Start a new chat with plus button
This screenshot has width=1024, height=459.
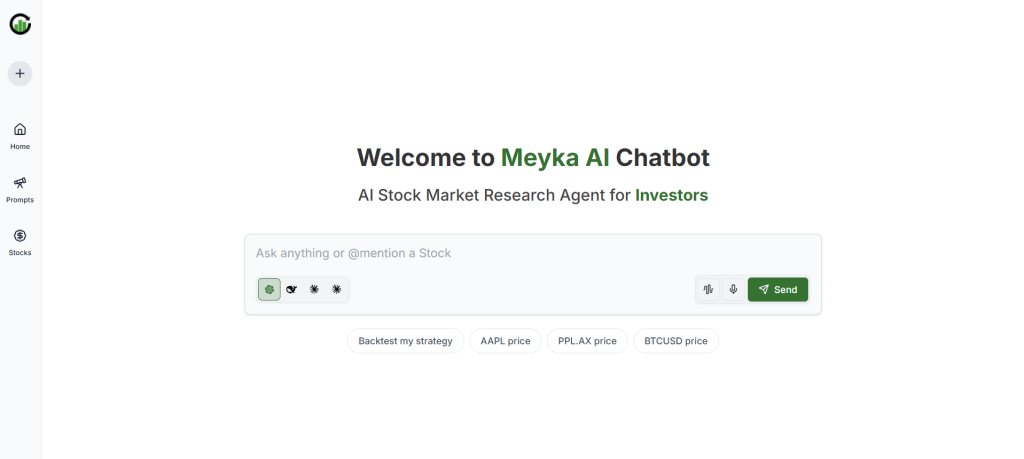click(20, 73)
